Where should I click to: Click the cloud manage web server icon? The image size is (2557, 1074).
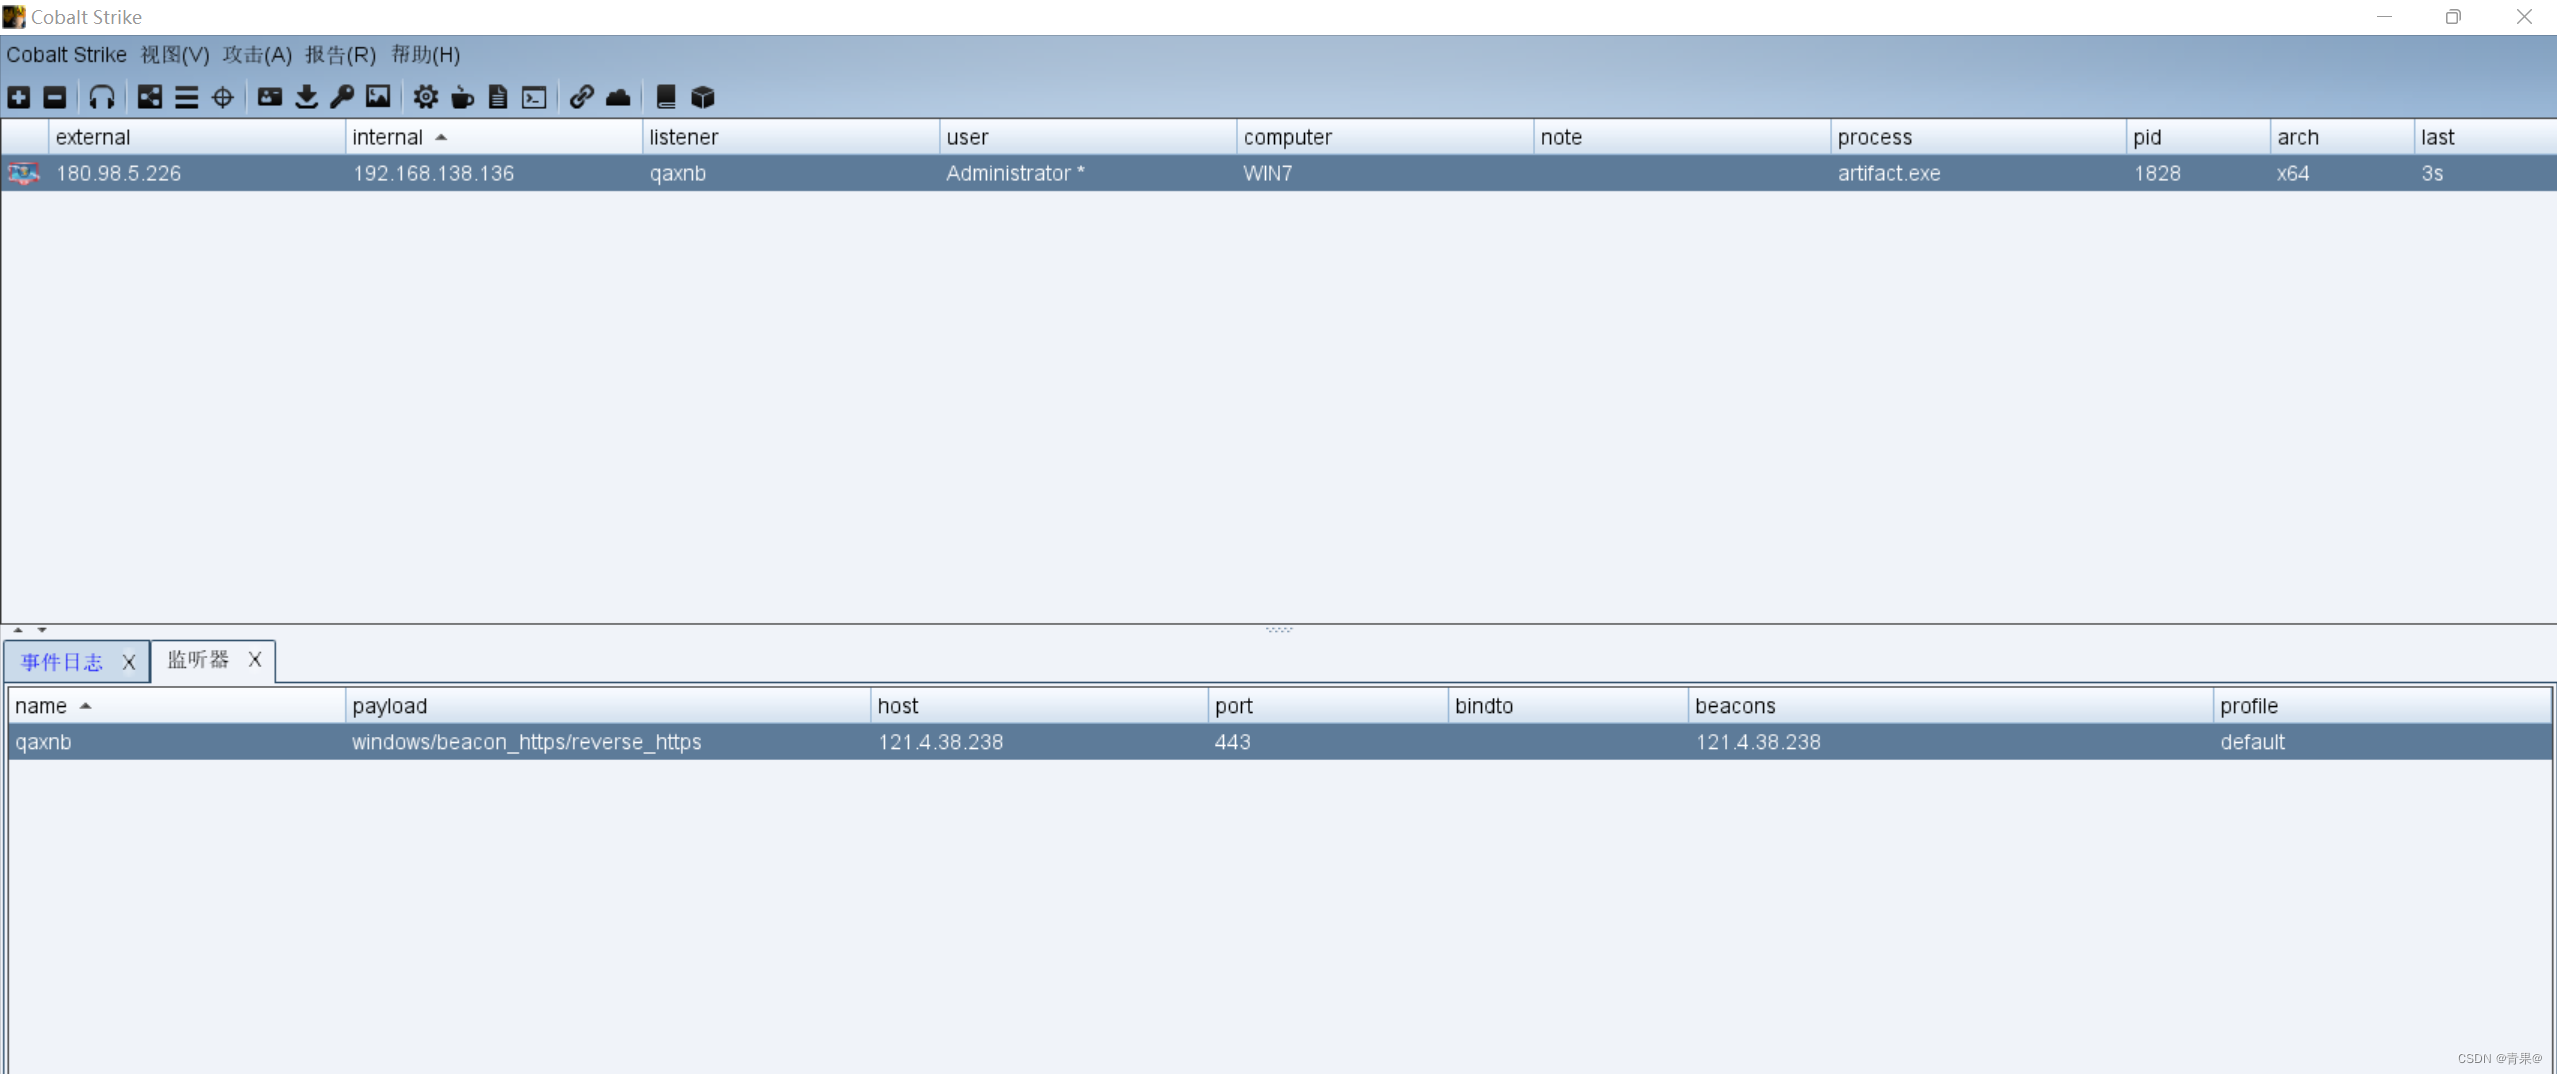618,97
